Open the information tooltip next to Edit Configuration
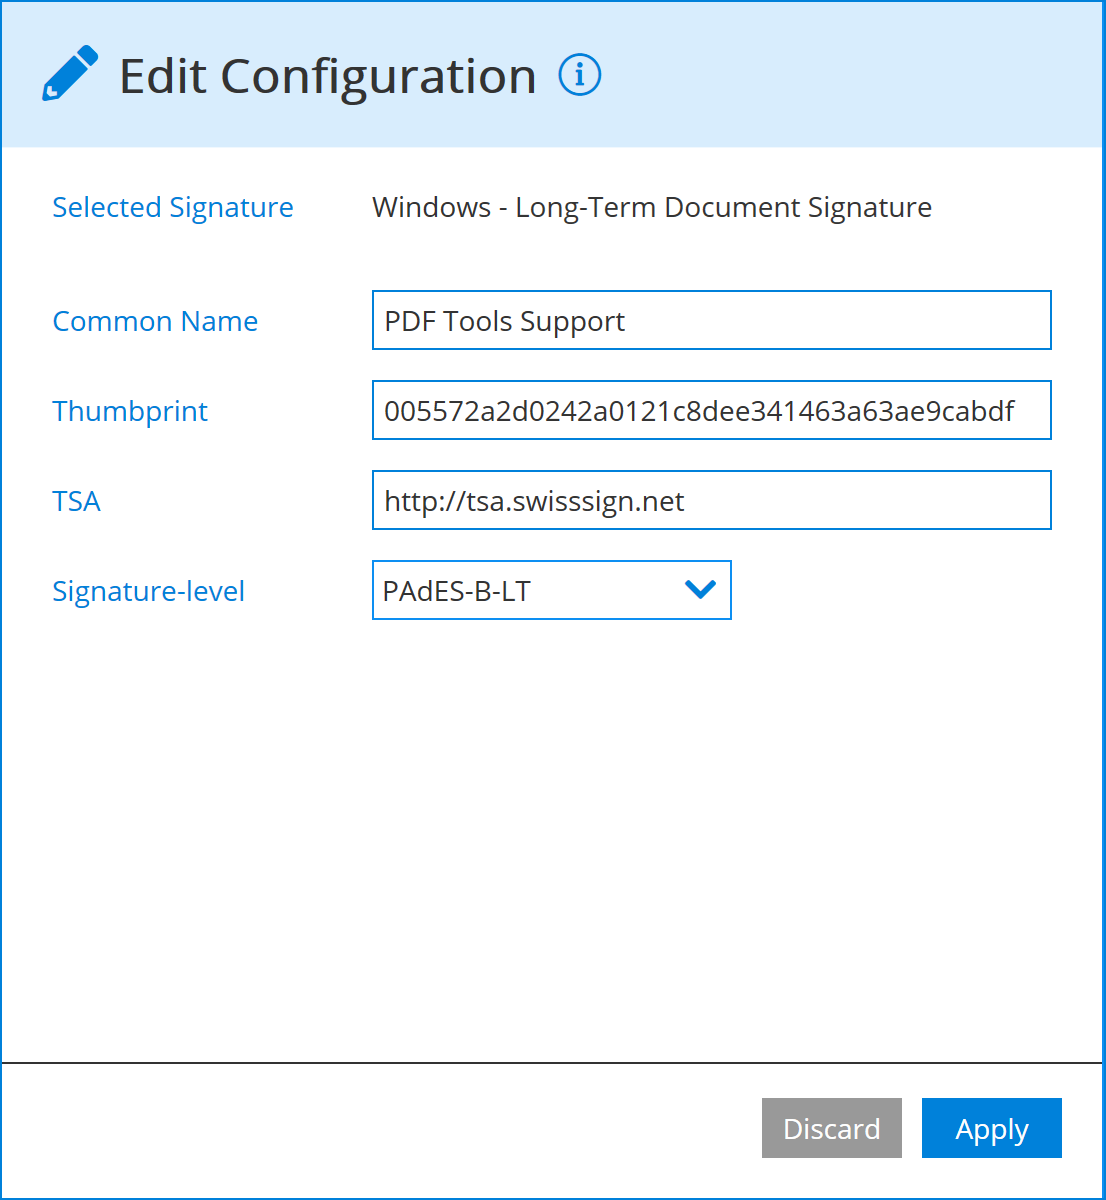Image resolution: width=1106 pixels, height=1200 pixels. coord(580,74)
